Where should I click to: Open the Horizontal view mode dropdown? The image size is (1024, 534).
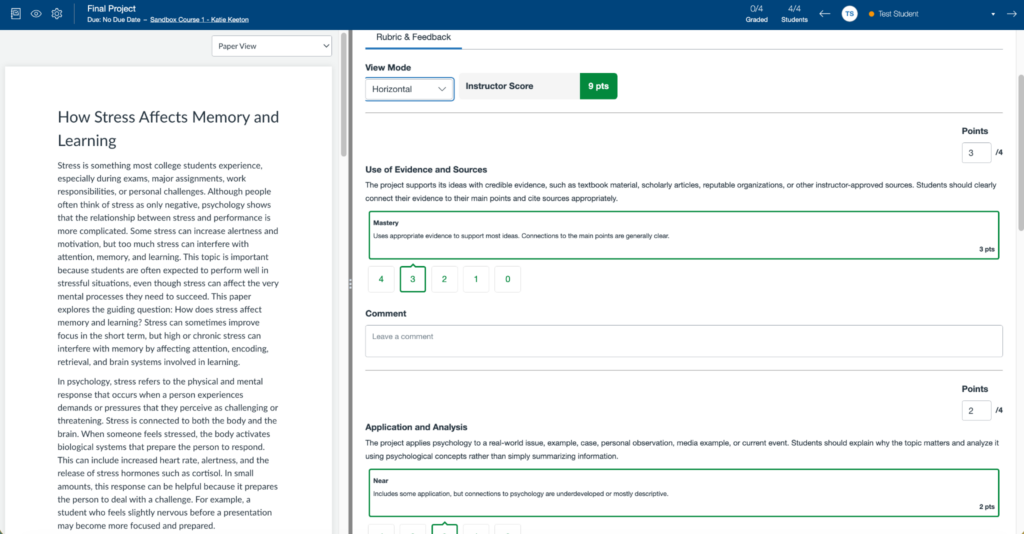coord(409,89)
